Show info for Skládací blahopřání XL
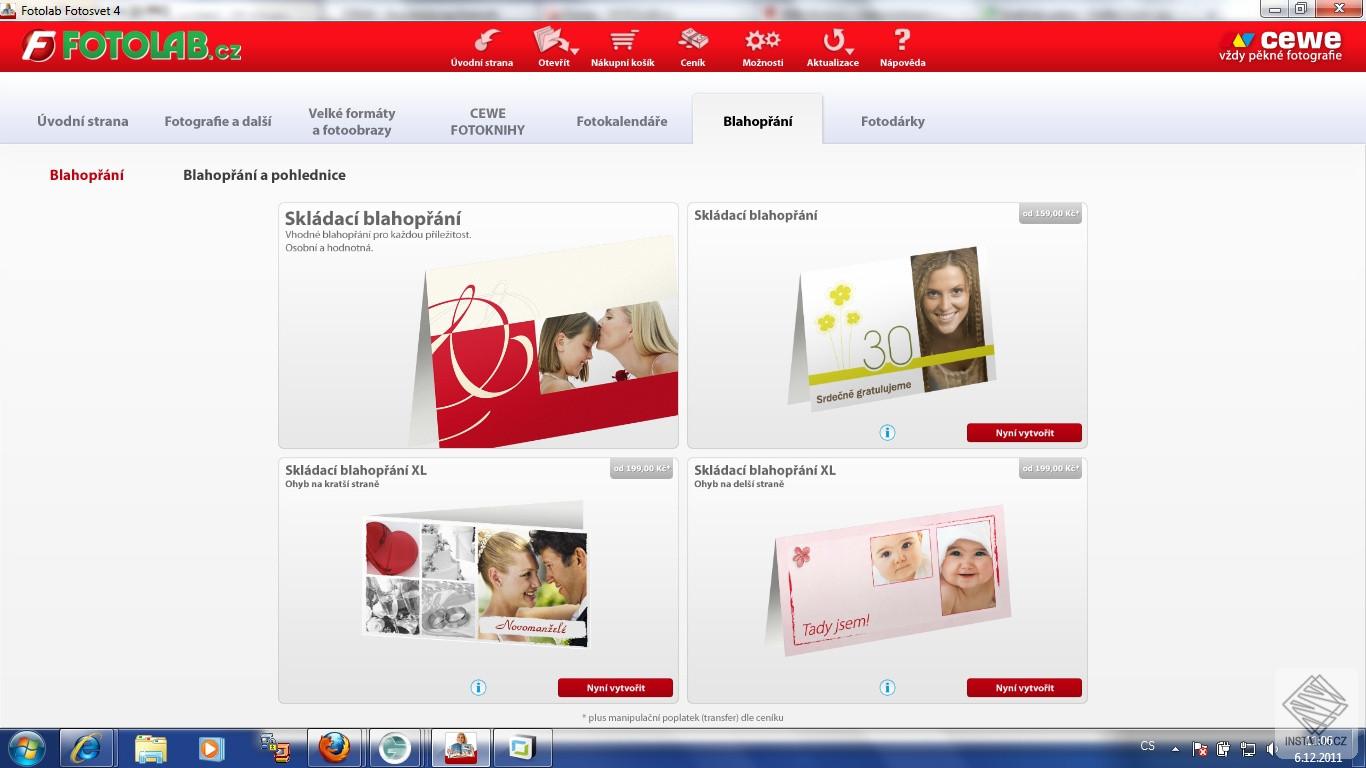Viewport: 1366px width, 768px height. coord(478,687)
